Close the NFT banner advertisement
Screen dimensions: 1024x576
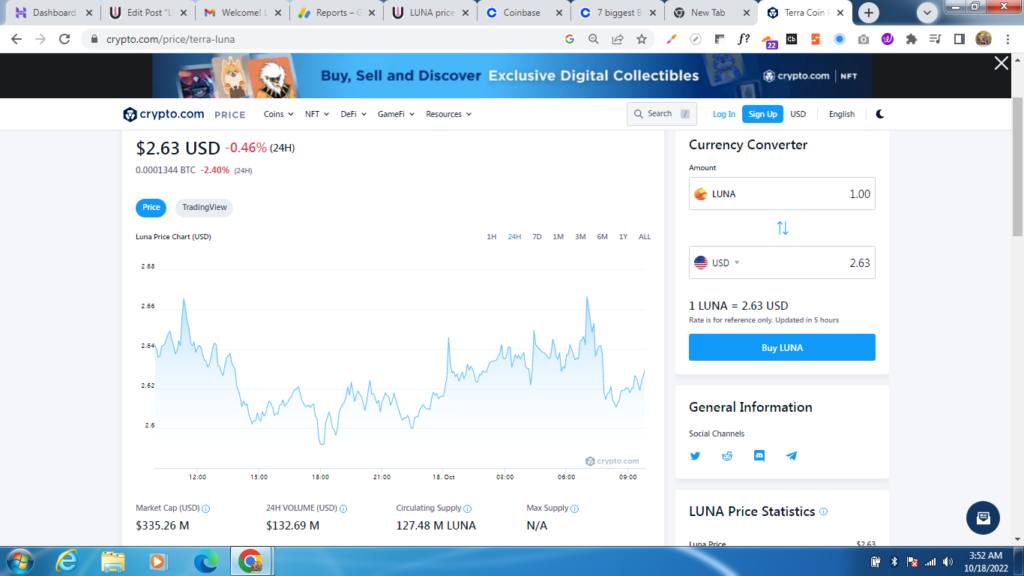coord(1001,63)
